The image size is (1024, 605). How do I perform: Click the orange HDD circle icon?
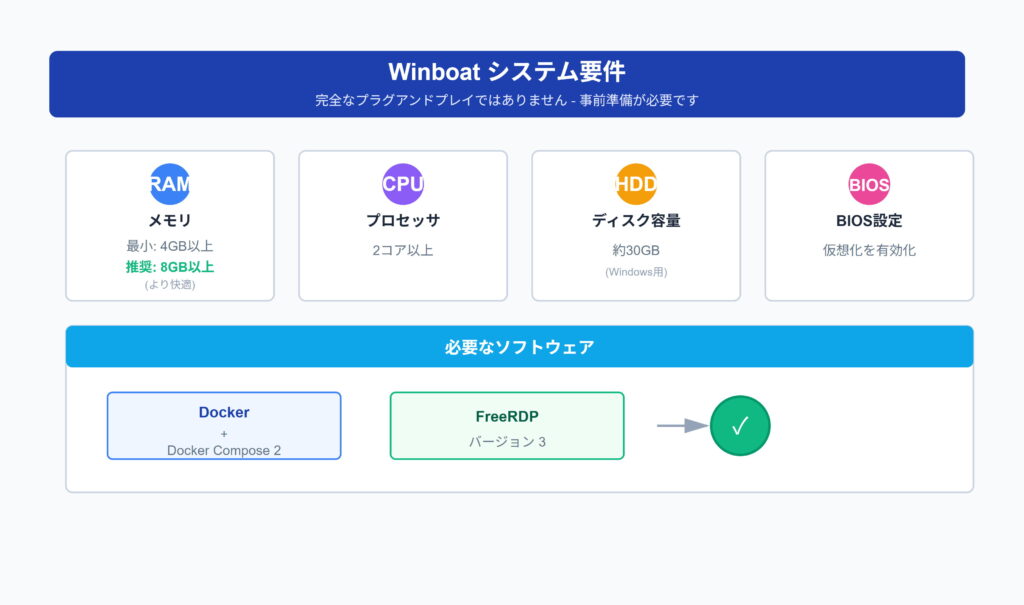(x=636, y=184)
